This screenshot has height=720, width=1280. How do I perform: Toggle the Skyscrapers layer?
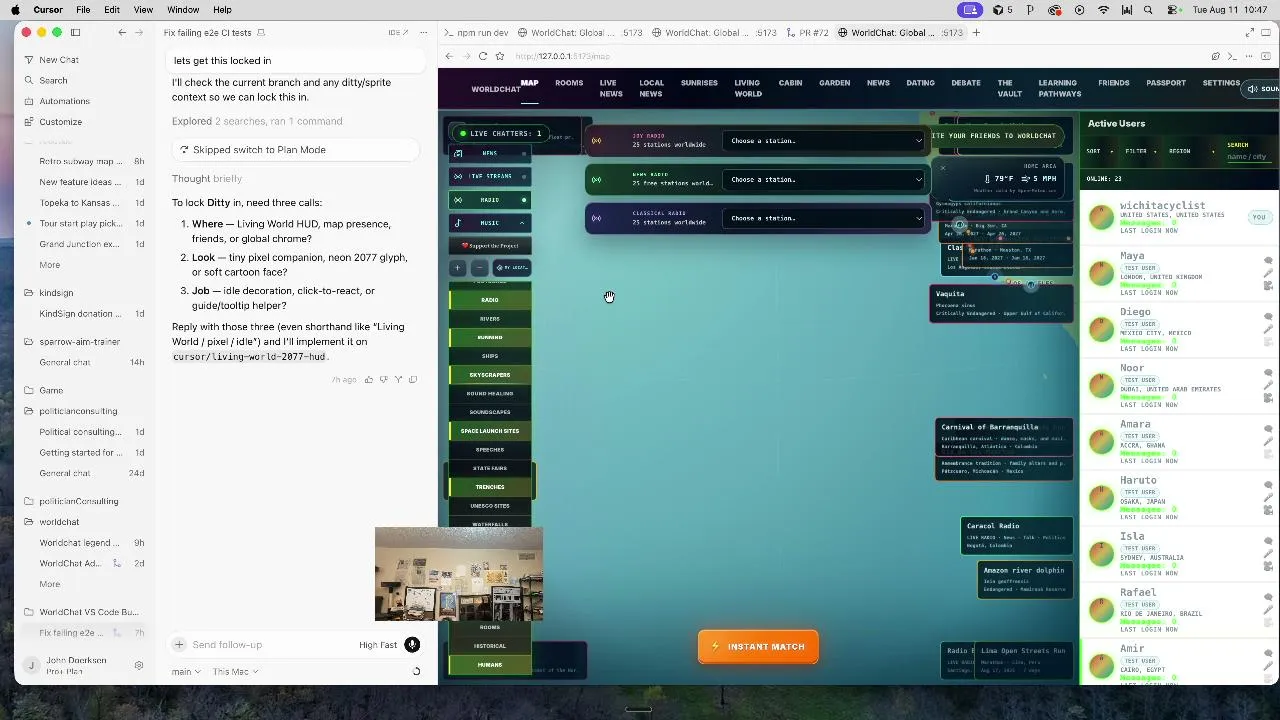pyautogui.click(x=490, y=375)
